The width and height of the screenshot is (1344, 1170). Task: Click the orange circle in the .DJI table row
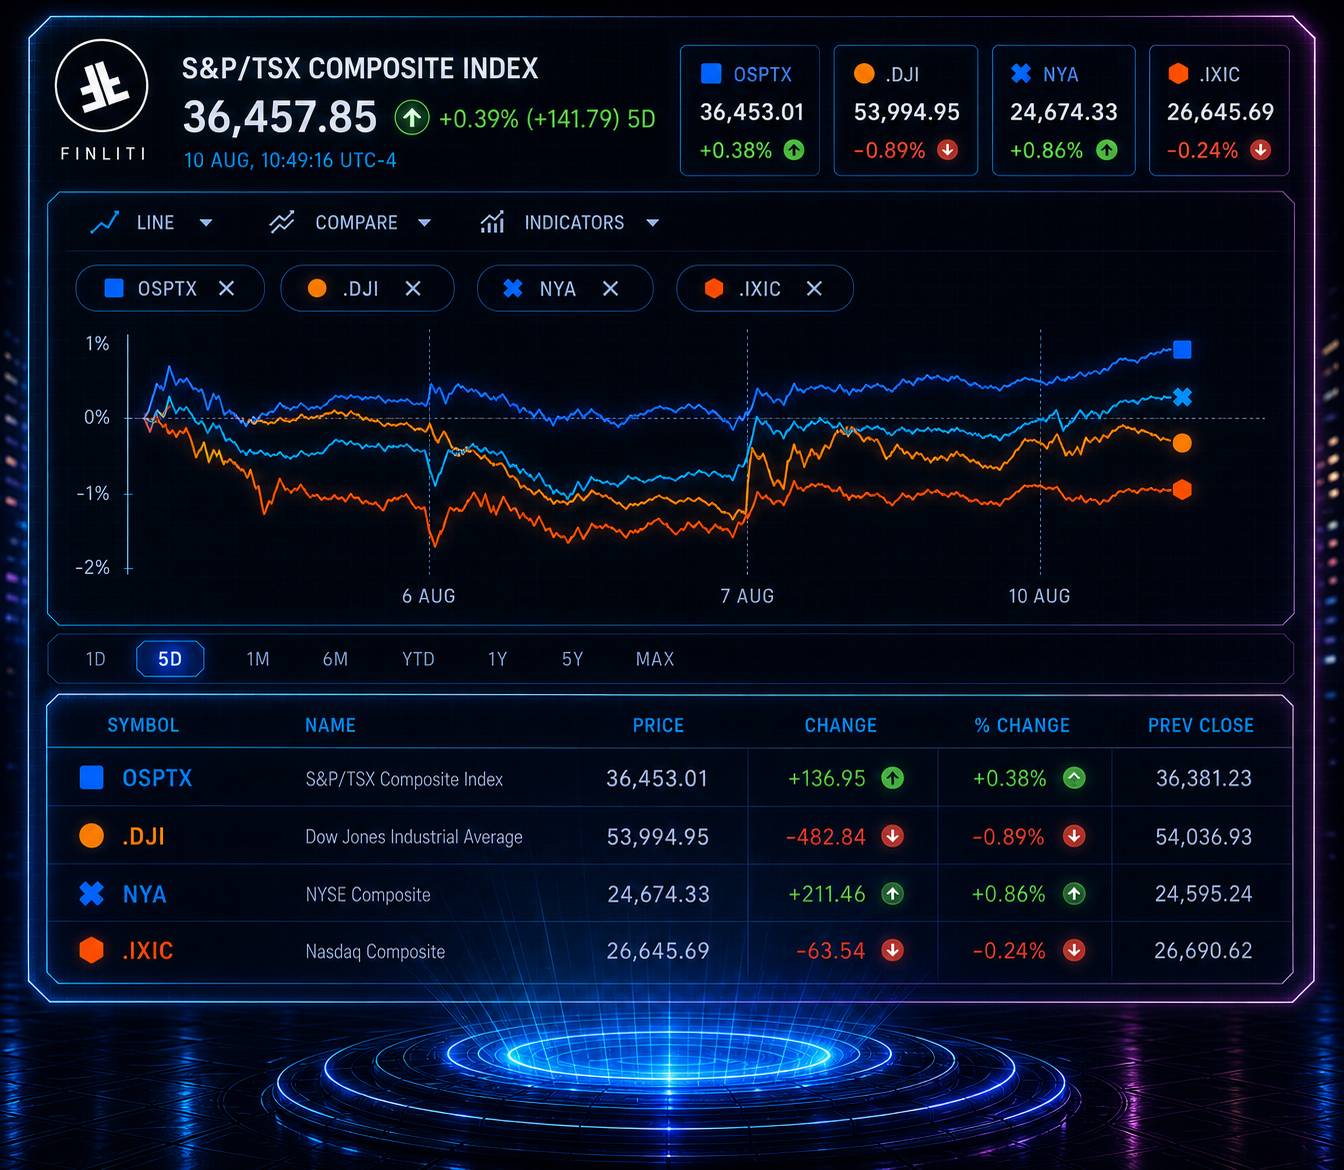pos(91,836)
